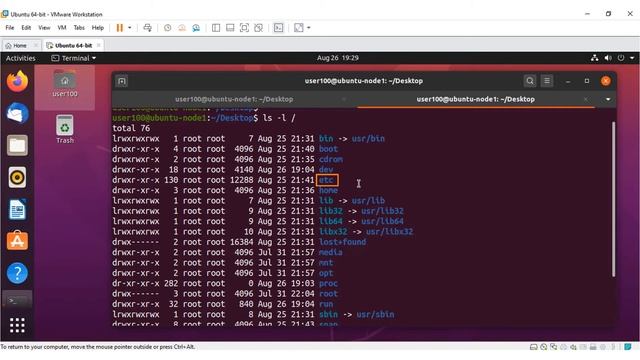
Task: Toggle the thumbnail bar icon
Action: point(230,28)
